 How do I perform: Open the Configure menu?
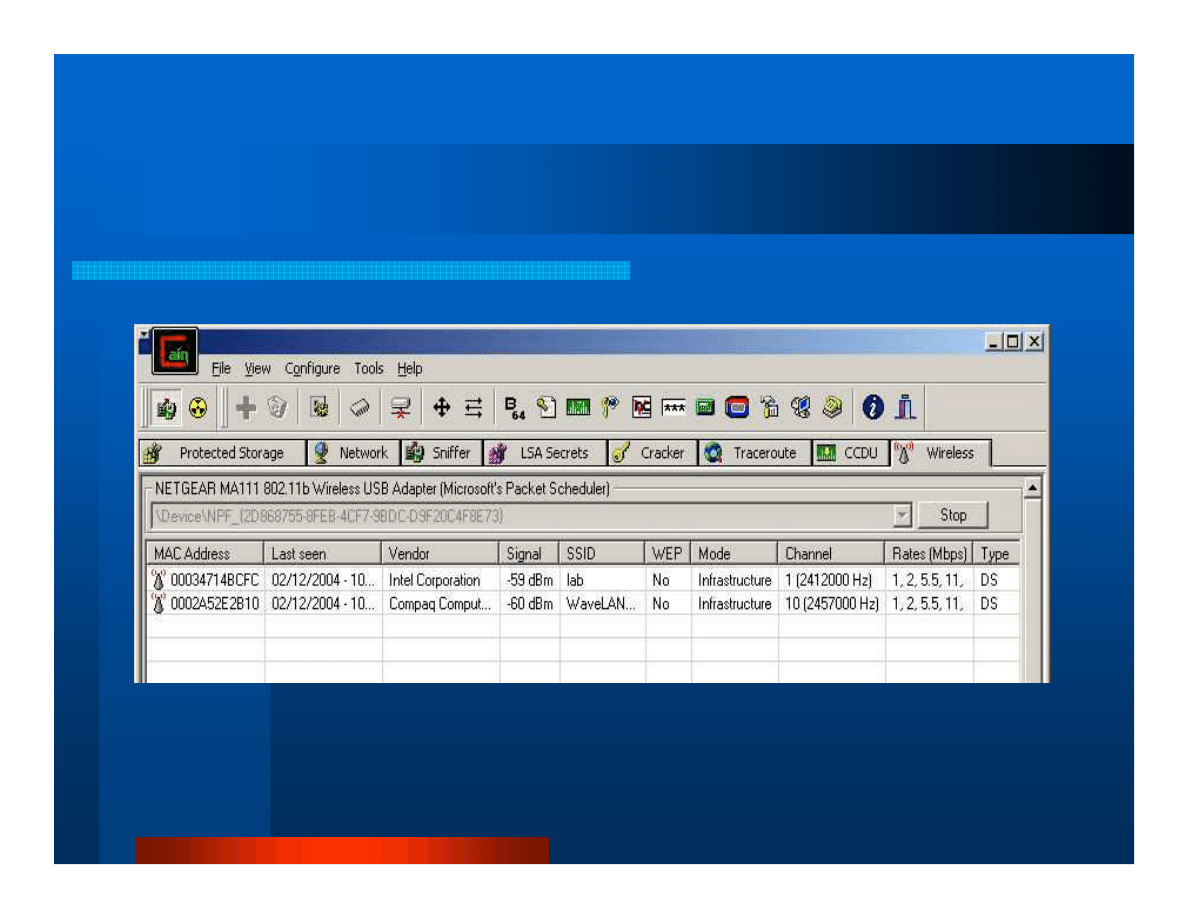(312, 369)
